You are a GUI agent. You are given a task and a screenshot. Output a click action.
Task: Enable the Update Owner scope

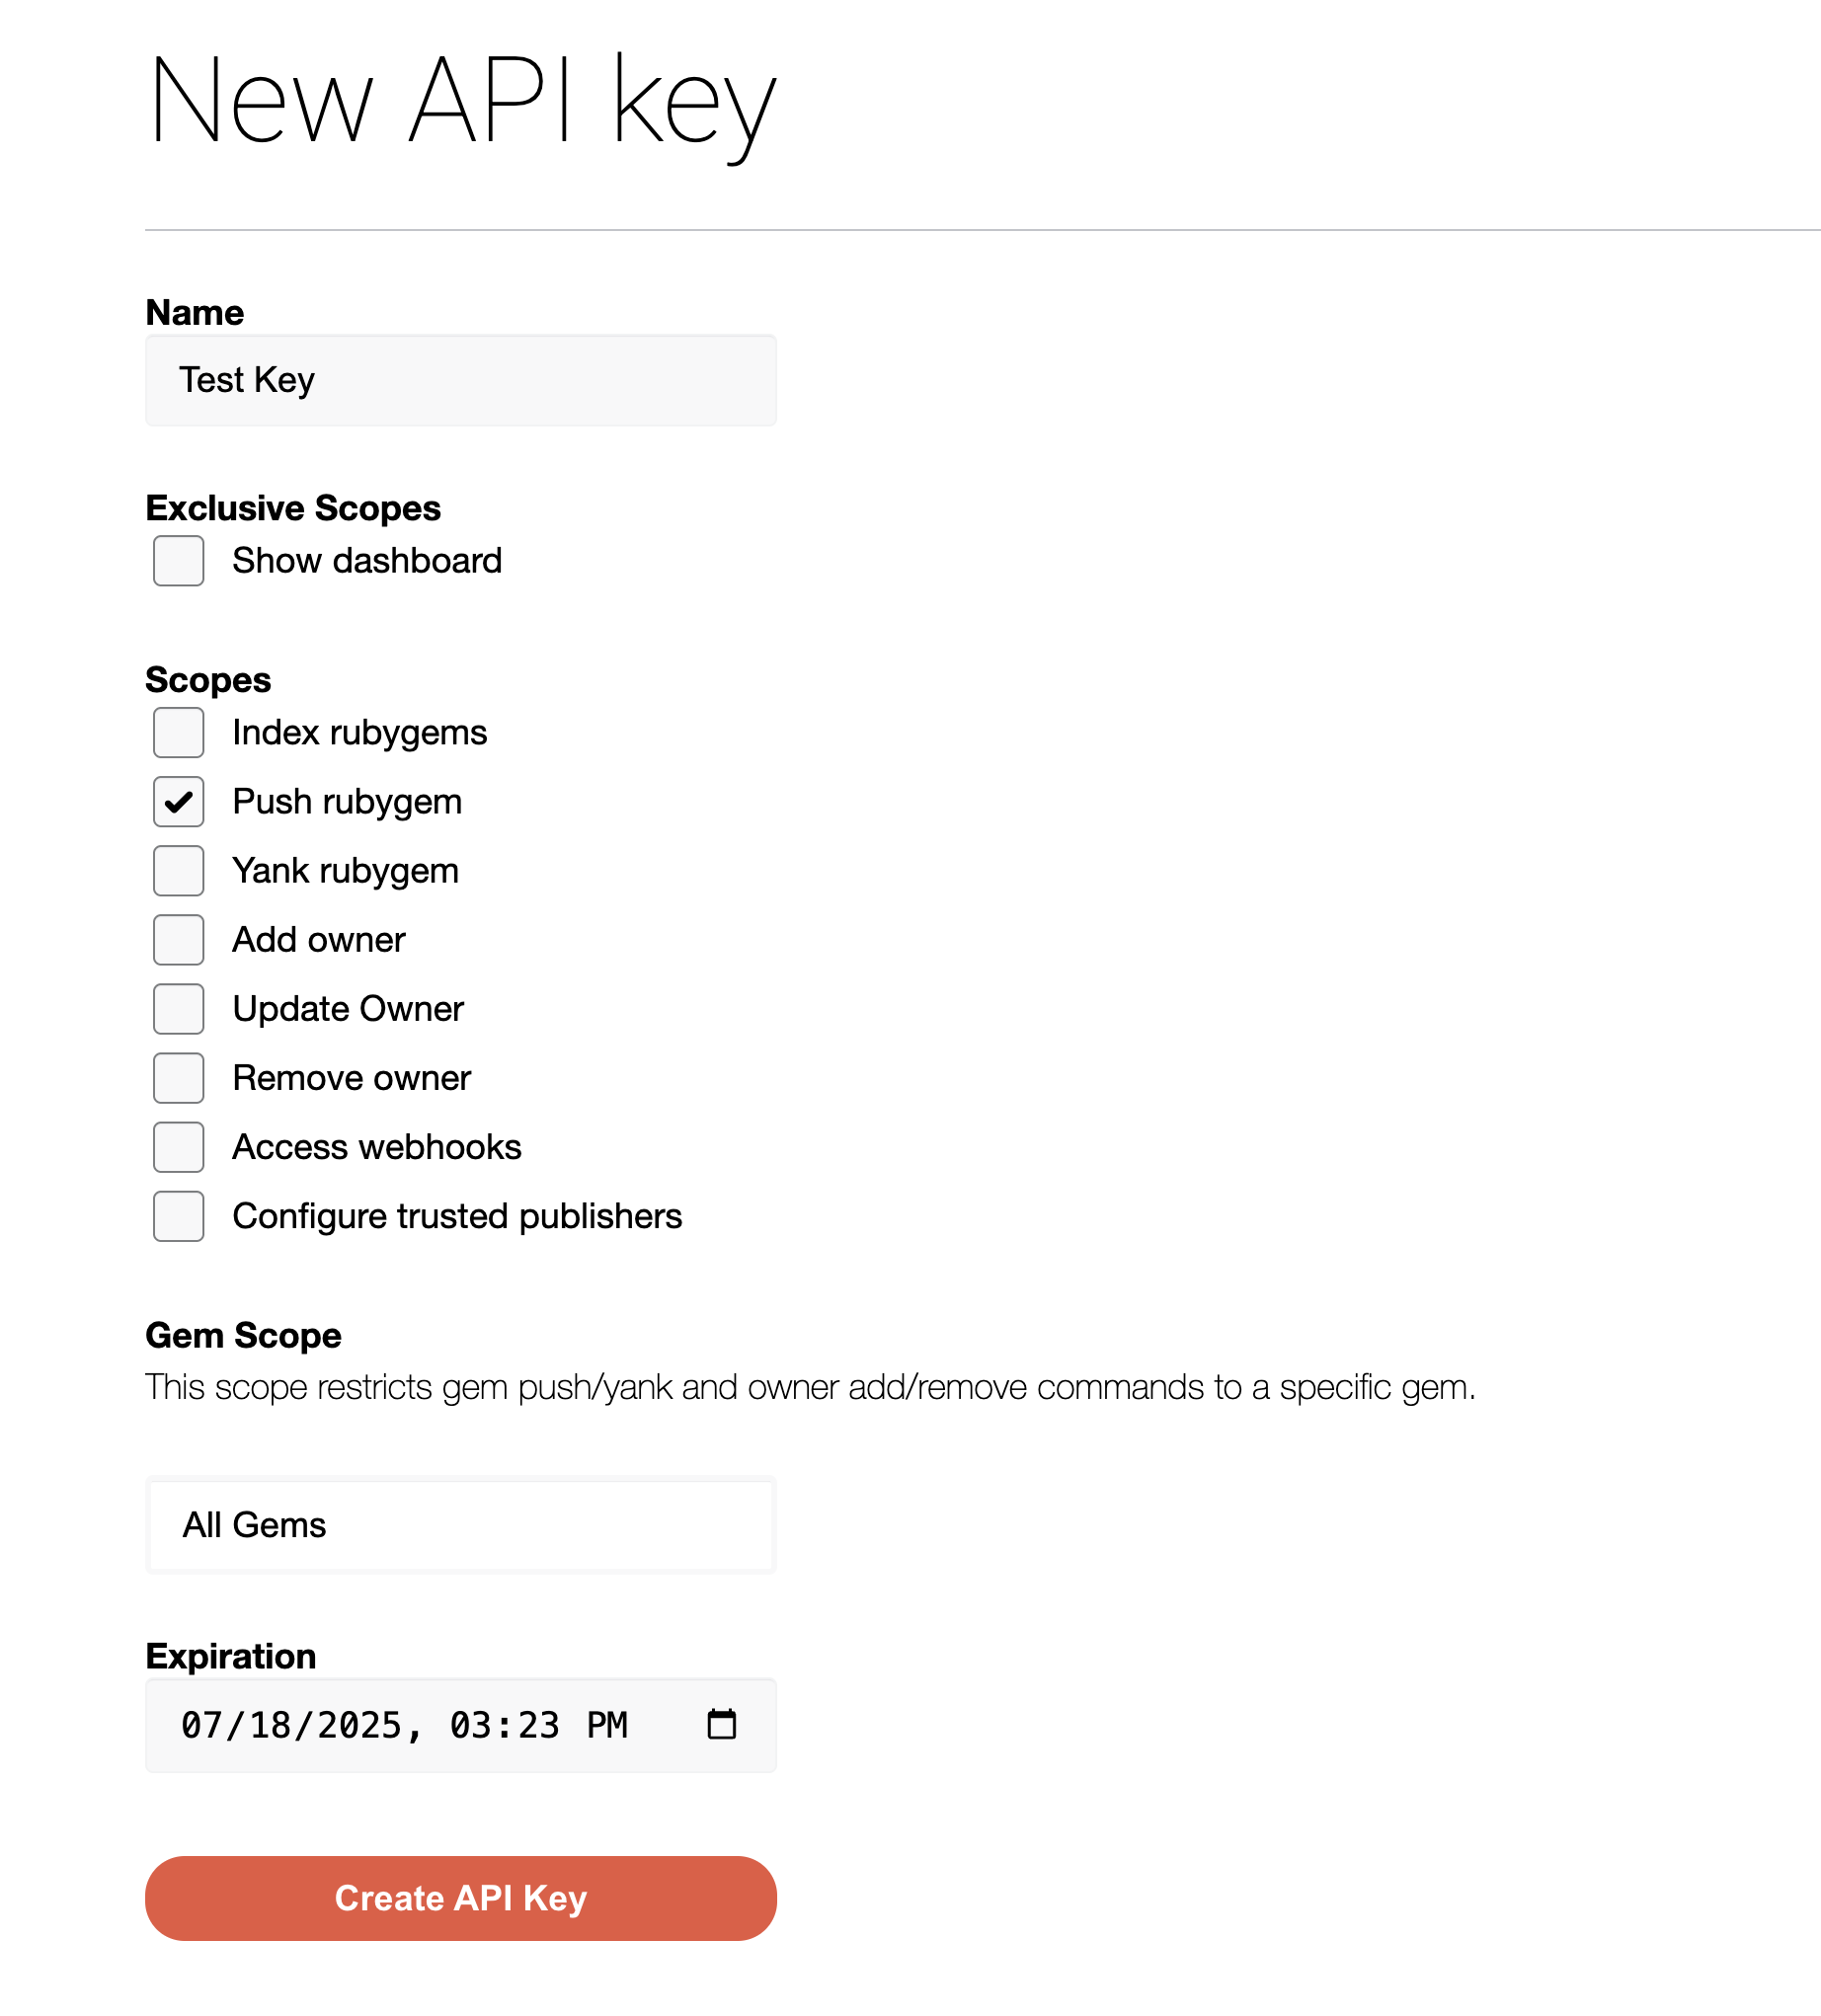pyautogui.click(x=178, y=1008)
